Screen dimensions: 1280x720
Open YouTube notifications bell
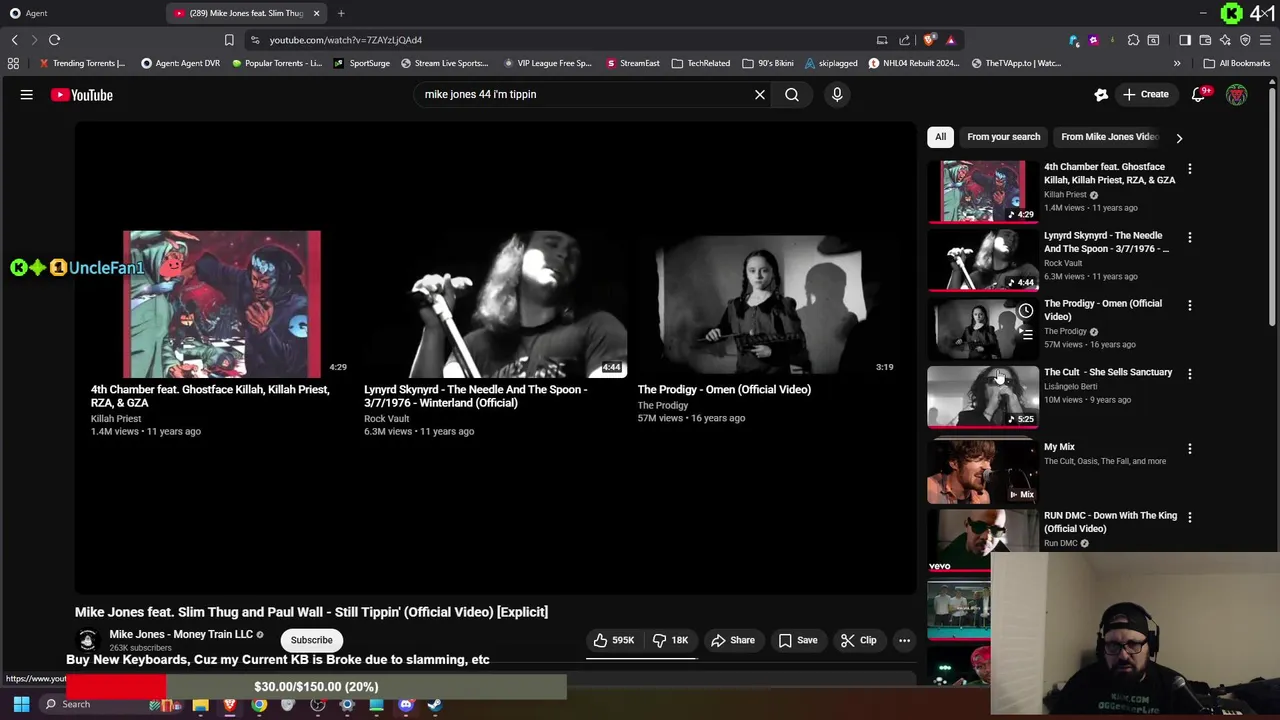click(x=1199, y=95)
